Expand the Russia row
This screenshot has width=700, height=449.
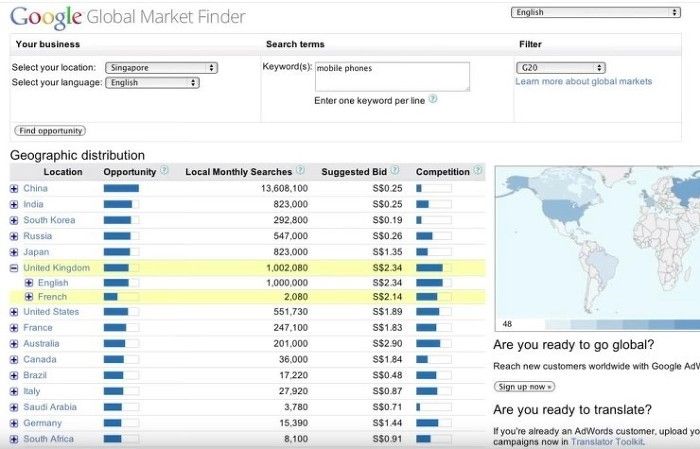click(x=14, y=236)
